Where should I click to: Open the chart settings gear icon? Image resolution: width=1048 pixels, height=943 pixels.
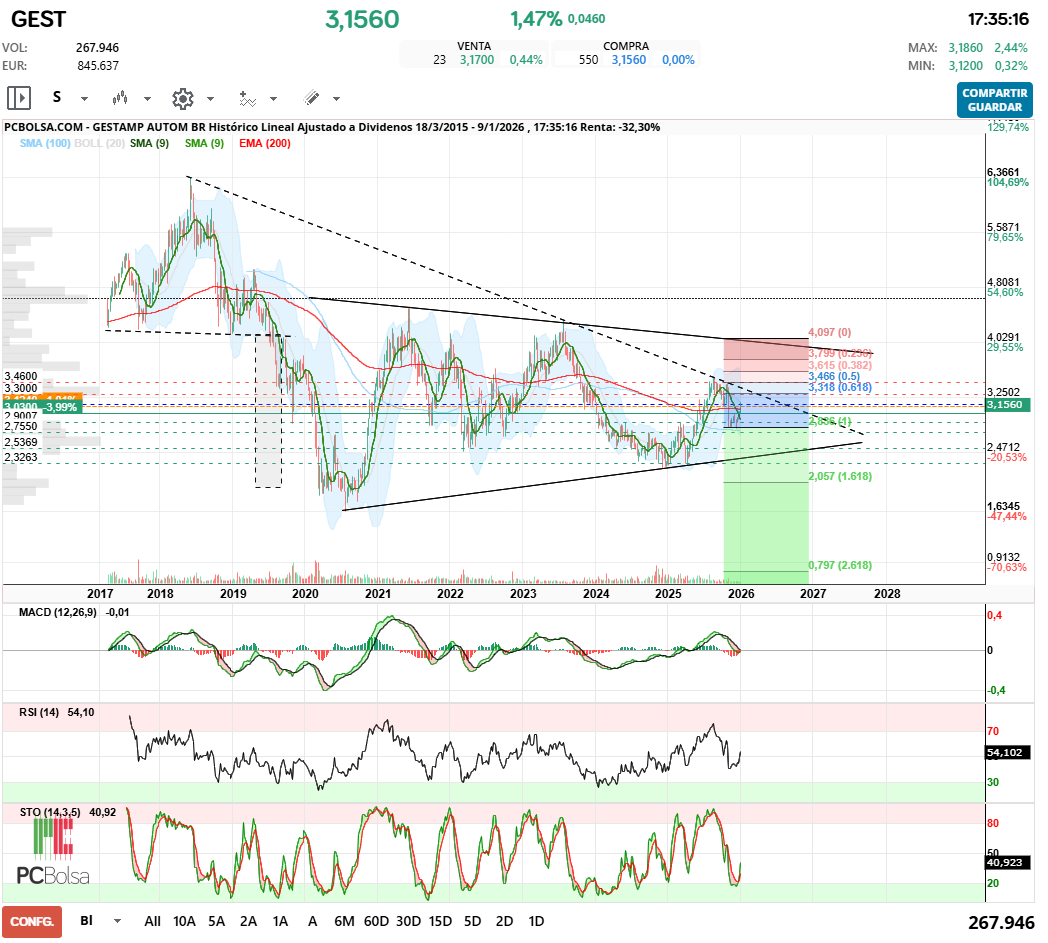(x=184, y=98)
